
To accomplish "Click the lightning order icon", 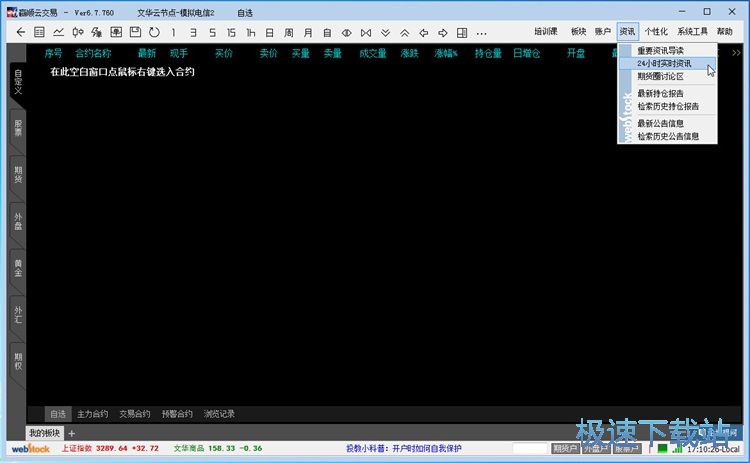I will point(97,33).
